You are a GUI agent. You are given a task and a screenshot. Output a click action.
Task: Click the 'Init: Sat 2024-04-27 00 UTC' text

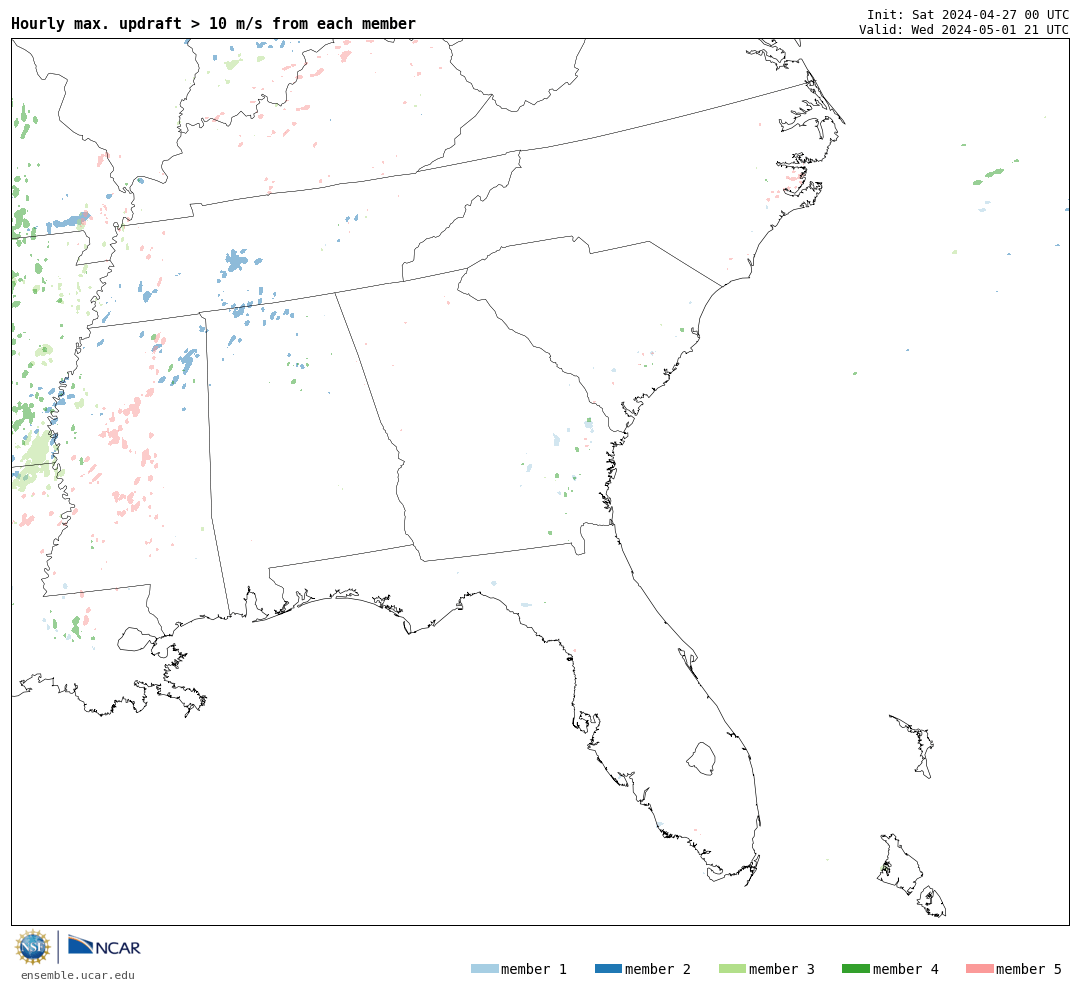pos(968,14)
